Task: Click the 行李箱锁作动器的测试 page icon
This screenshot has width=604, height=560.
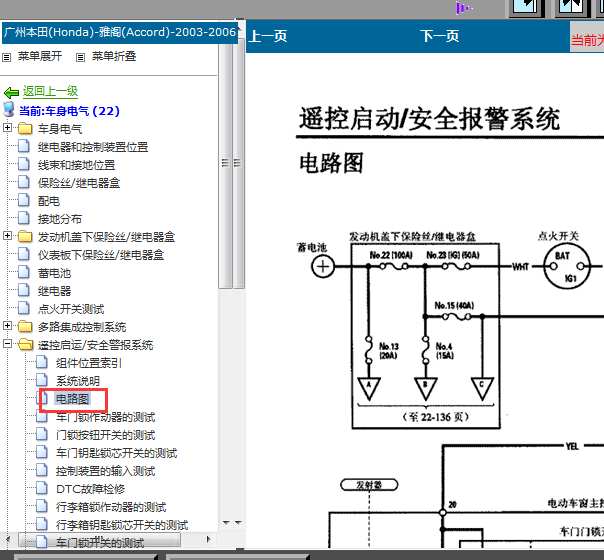Action: [42, 506]
